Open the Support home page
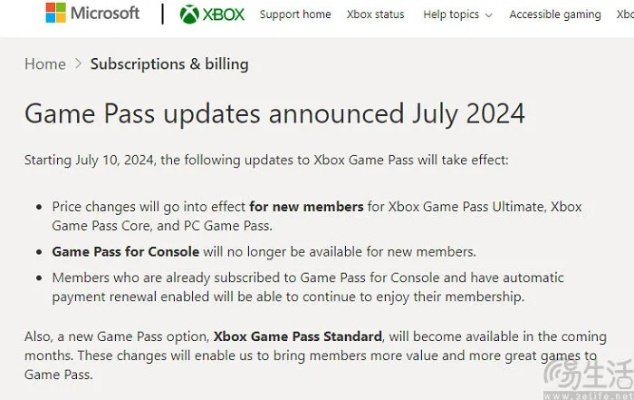This screenshot has width=634, height=400. click(x=295, y=15)
